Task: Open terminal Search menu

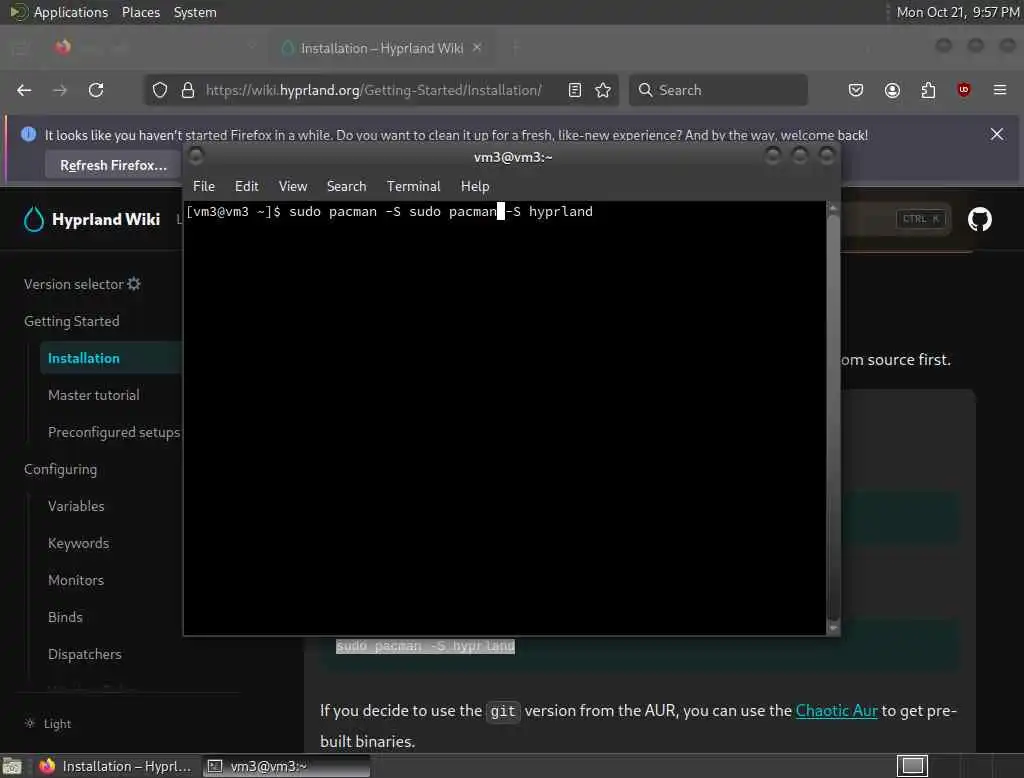Action: click(x=346, y=186)
